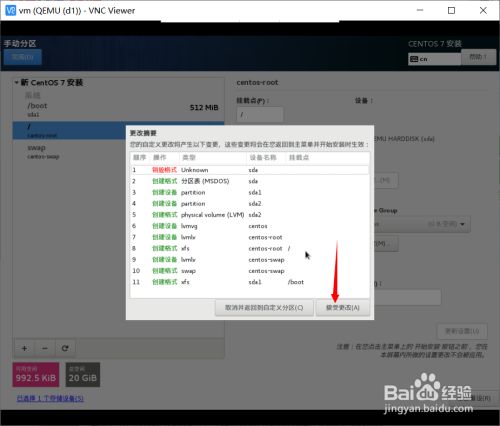Select row 2 partition table (MSDOS) sda
Viewport: 500px width, 426px height.
click(x=250, y=181)
